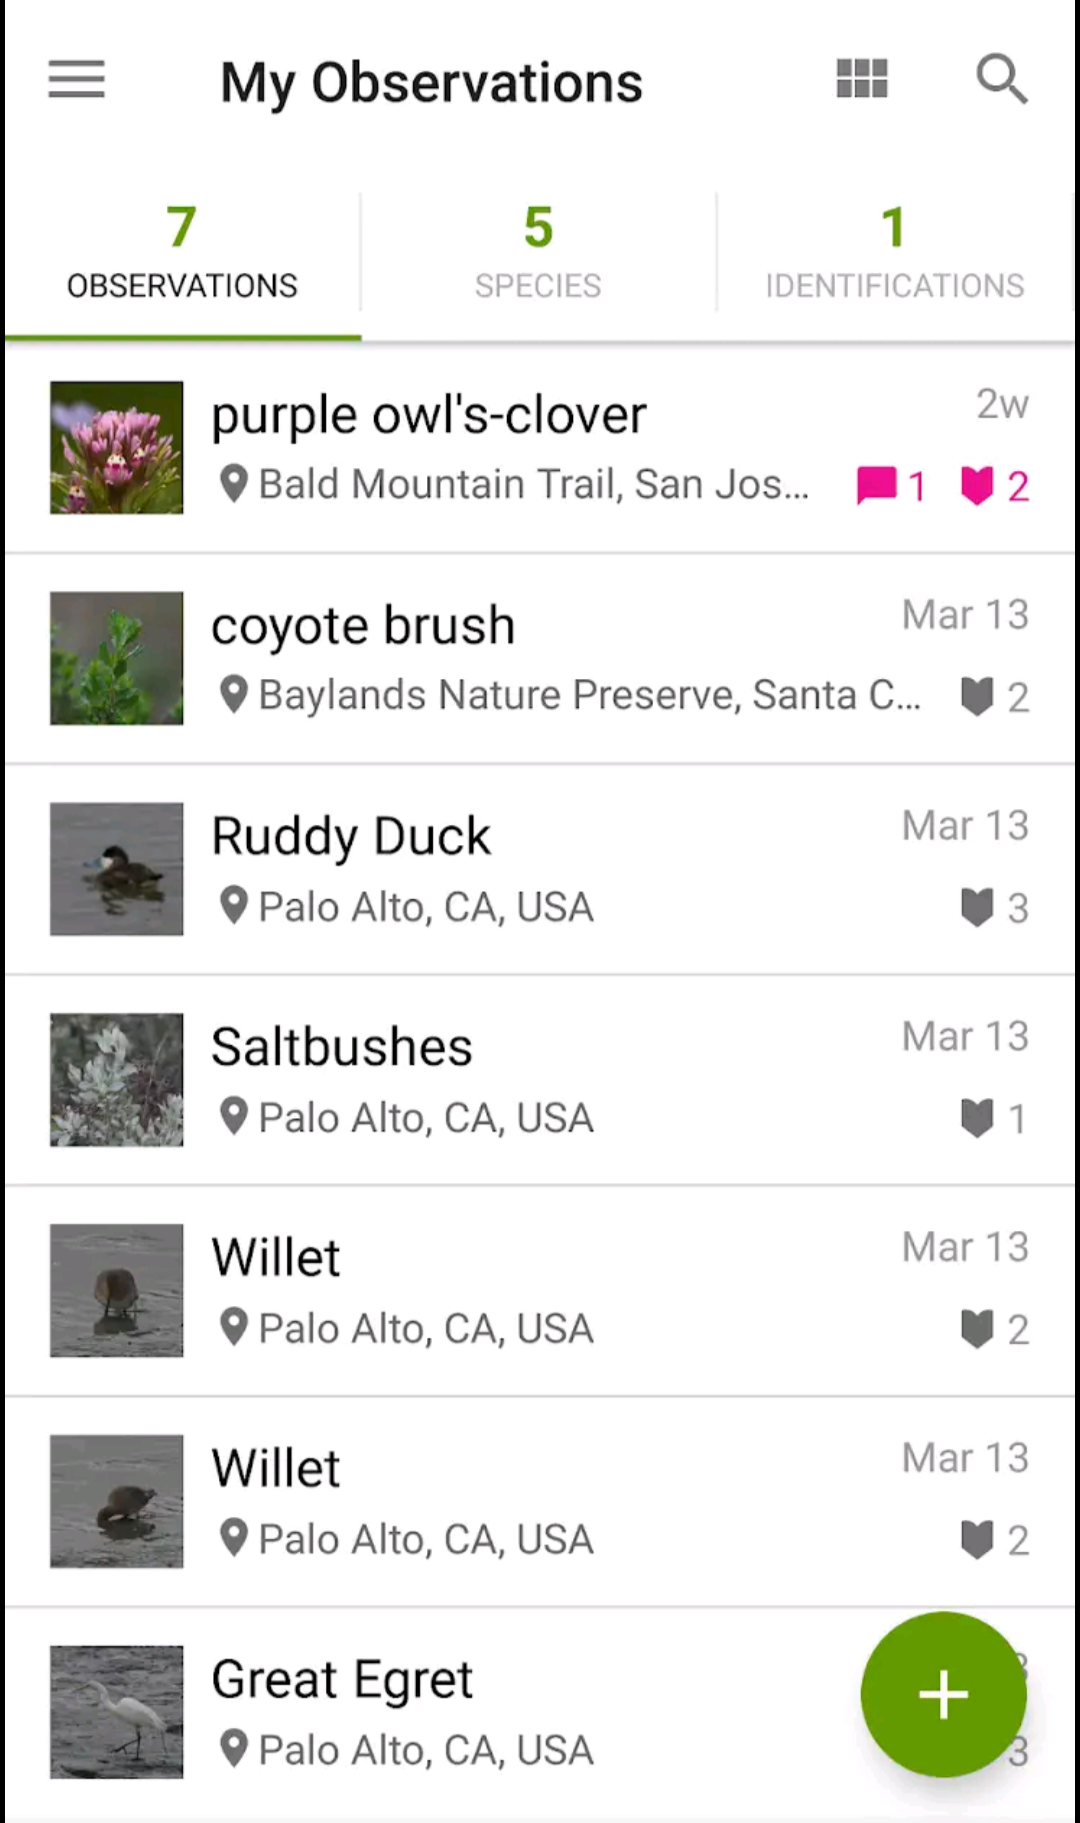Open the Saltbushes observation title

pos(341,1047)
